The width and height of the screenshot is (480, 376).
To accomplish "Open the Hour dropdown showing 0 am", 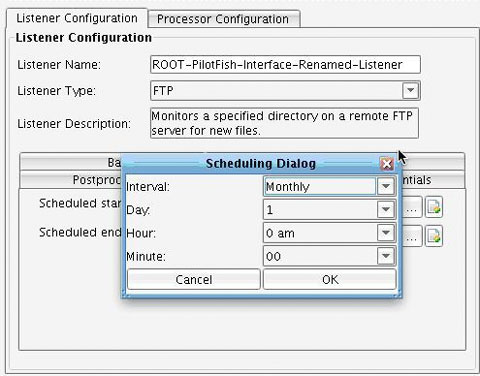I will pyautogui.click(x=386, y=232).
